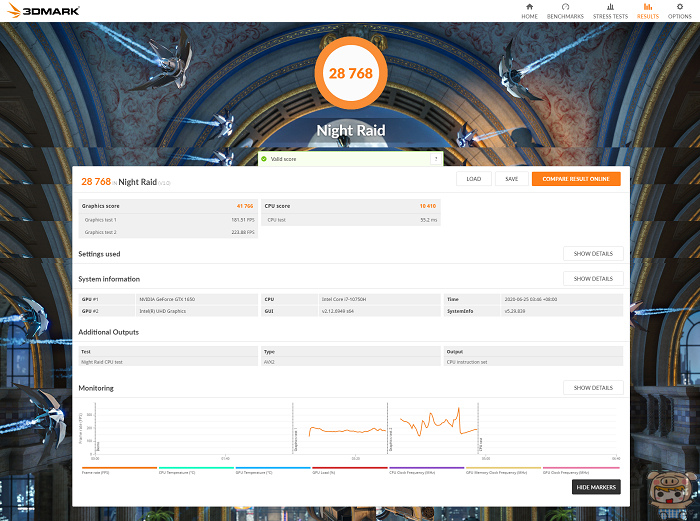Viewport: 700px width, 521px height.
Task: Click NVIDIA GeForce GTX 1650 value
Action: (x=167, y=299)
